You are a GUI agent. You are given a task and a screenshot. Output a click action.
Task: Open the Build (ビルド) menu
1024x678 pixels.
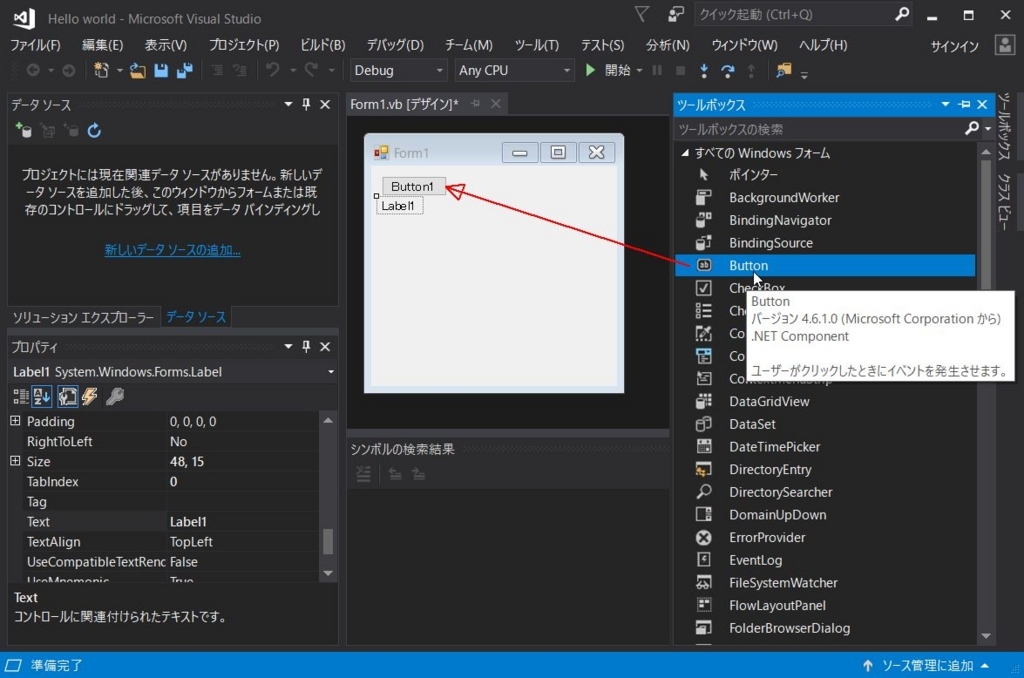(x=323, y=45)
